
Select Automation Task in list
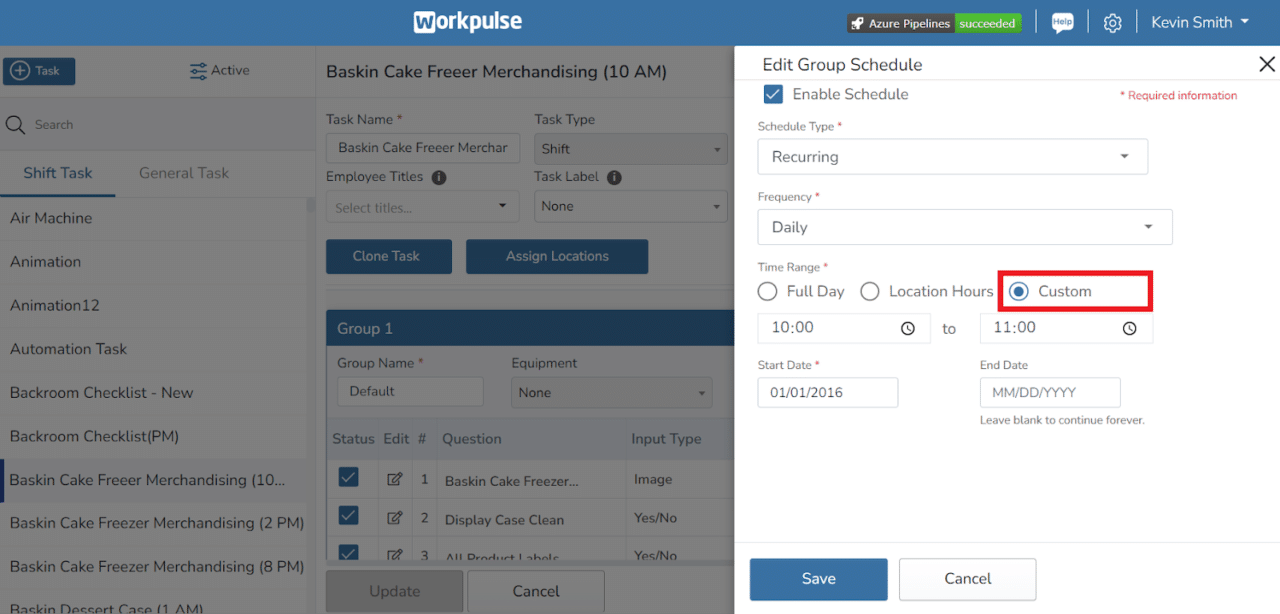pyautogui.click(x=154, y=349)
